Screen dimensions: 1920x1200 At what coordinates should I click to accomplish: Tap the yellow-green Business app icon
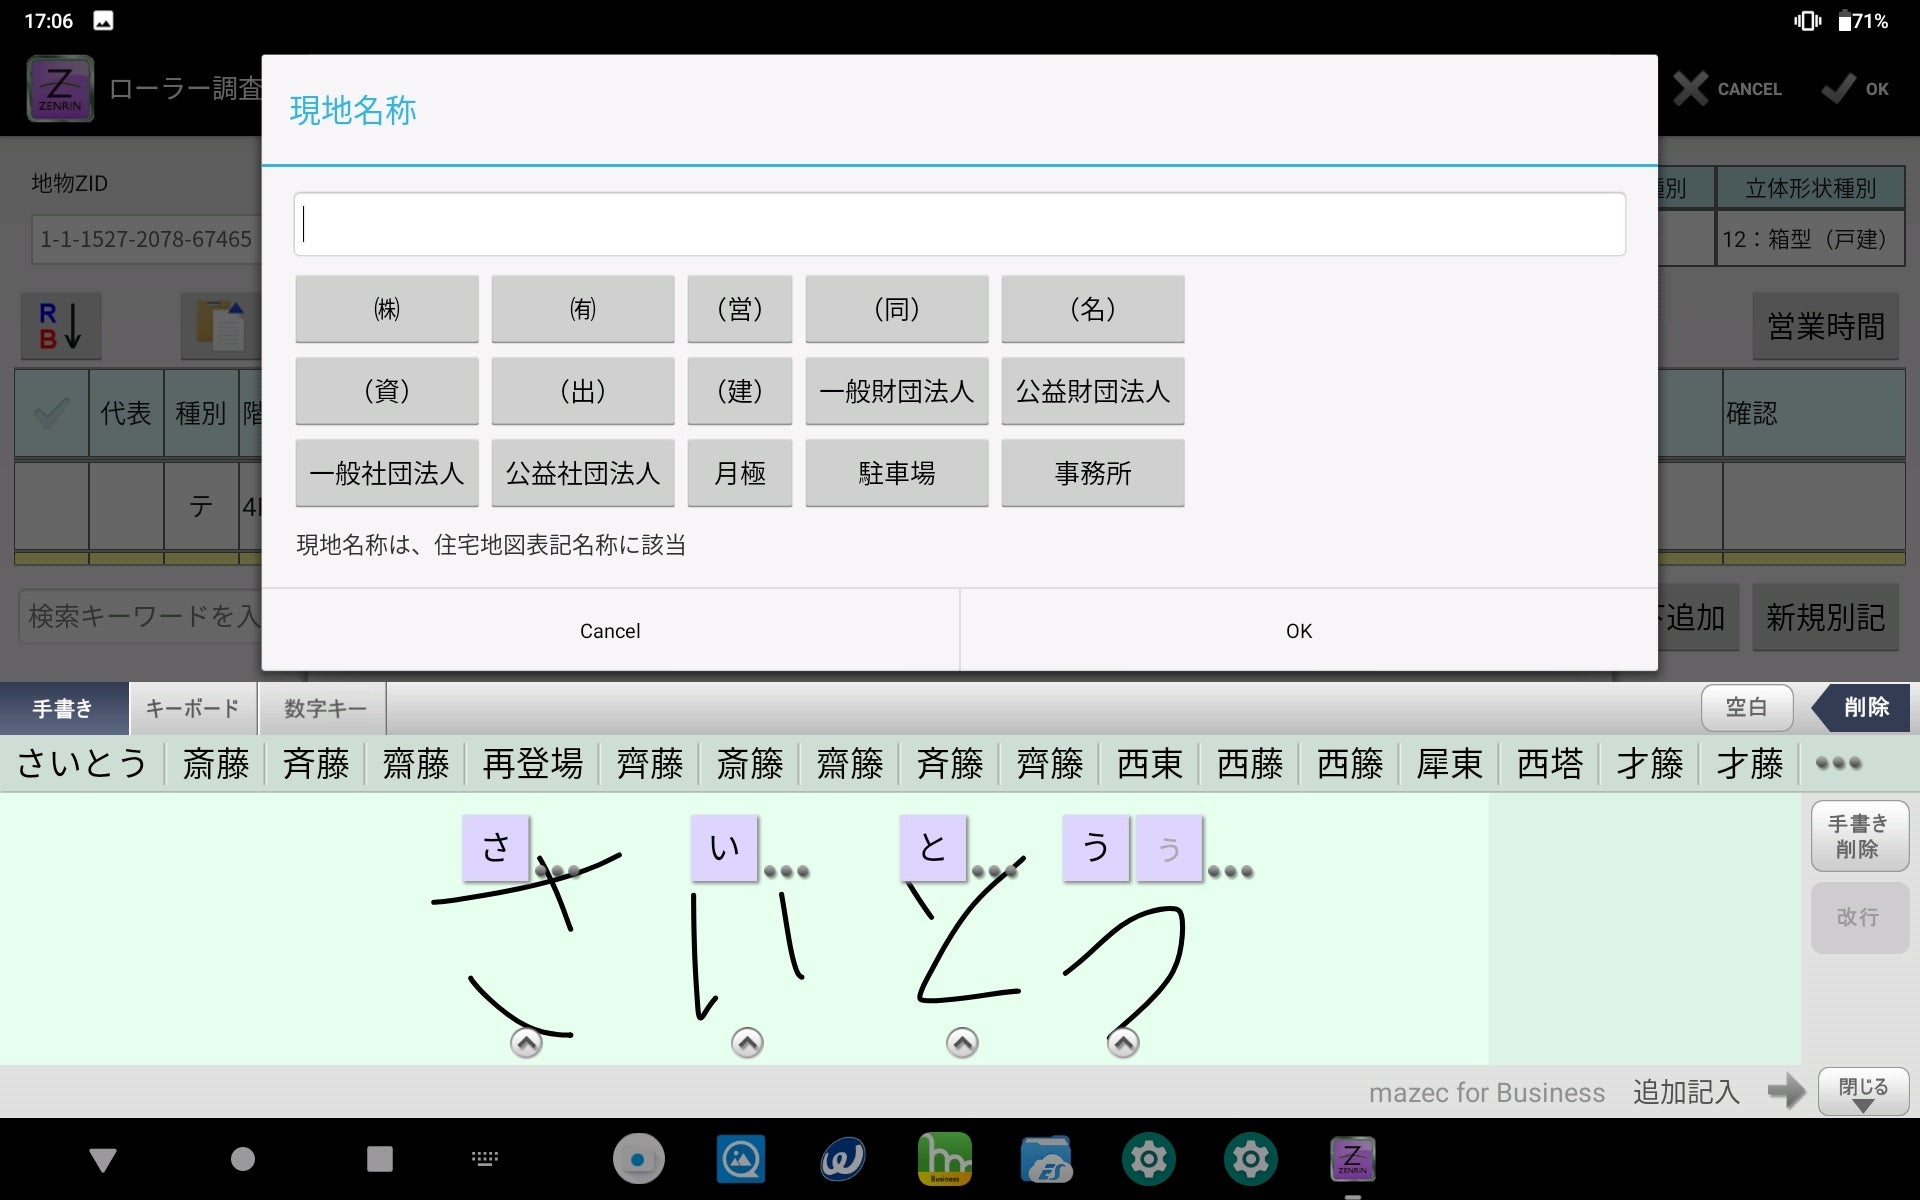944,1159
